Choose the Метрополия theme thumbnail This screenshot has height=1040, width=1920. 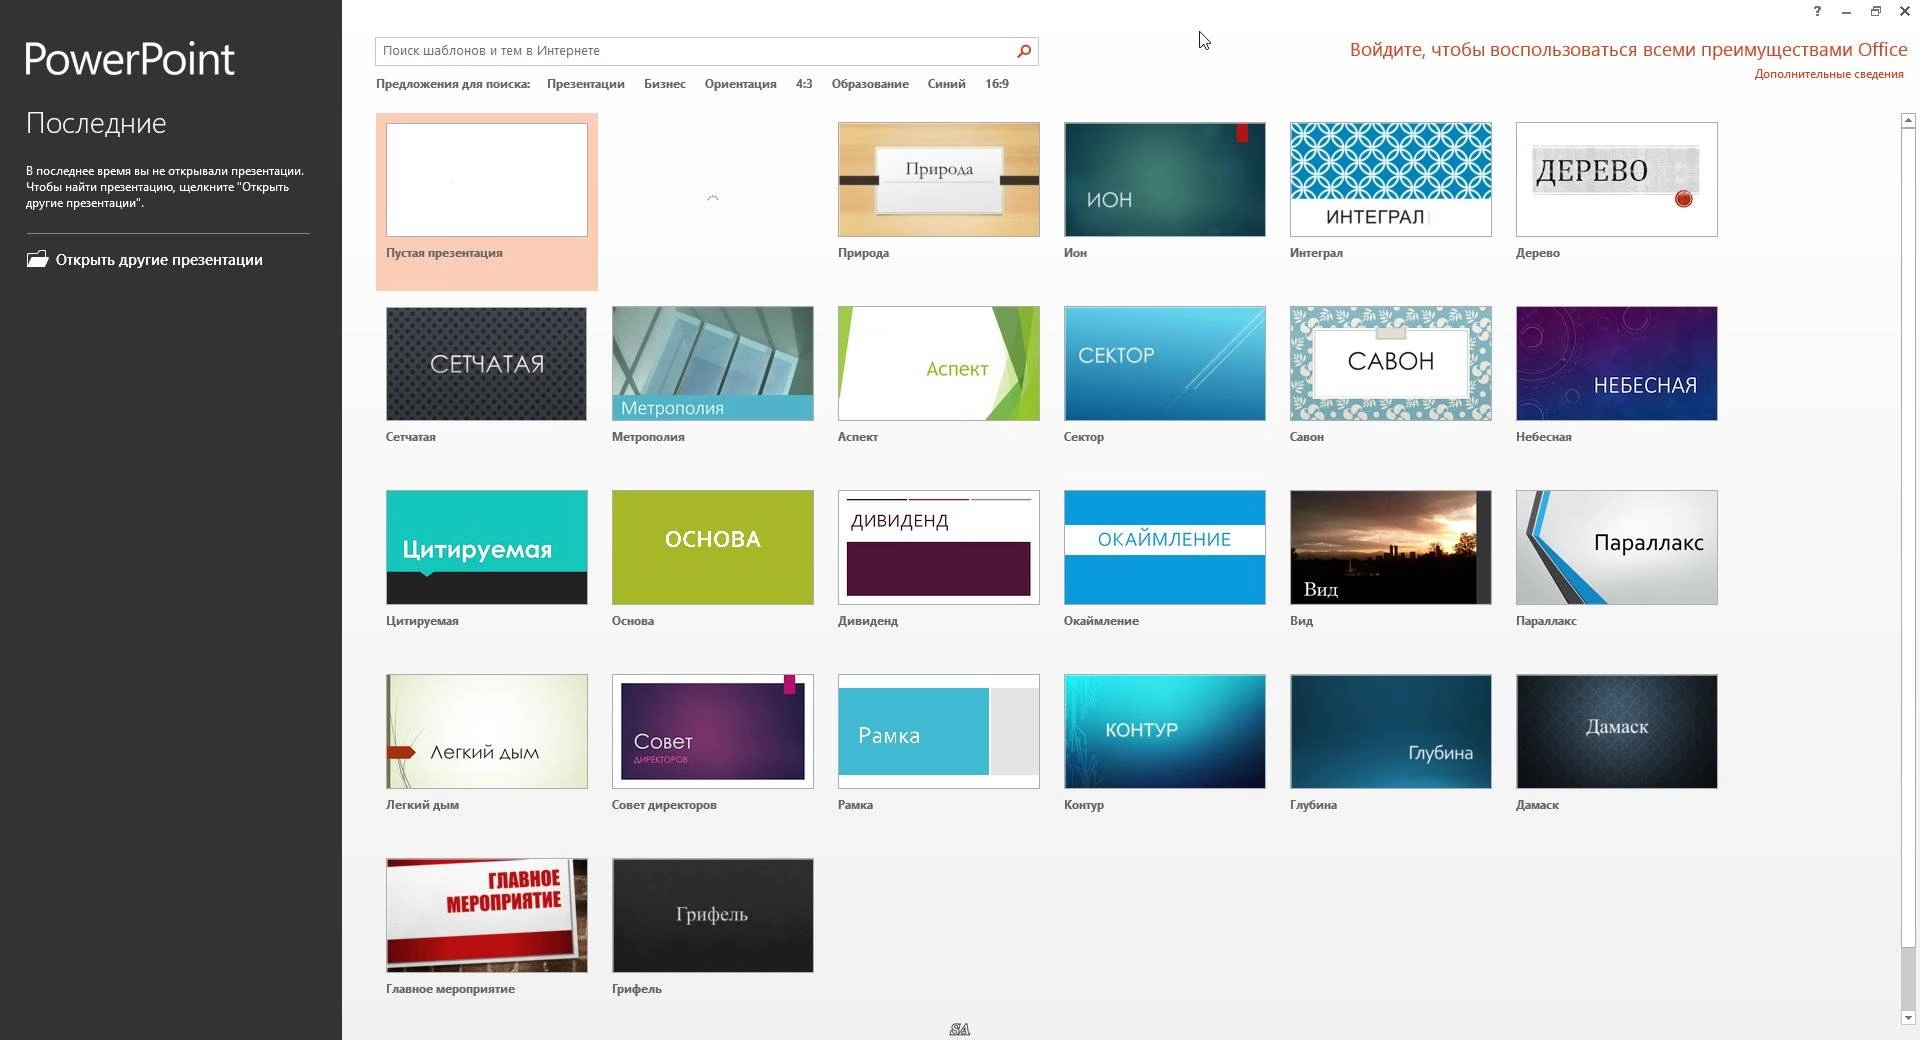click(x=713, y=364)
